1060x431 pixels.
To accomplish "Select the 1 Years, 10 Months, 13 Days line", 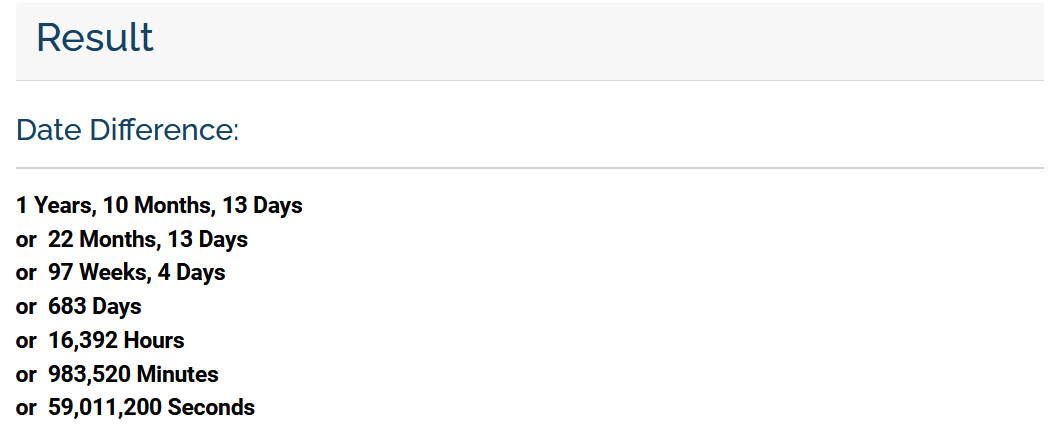I will click(x=159, y=205).
